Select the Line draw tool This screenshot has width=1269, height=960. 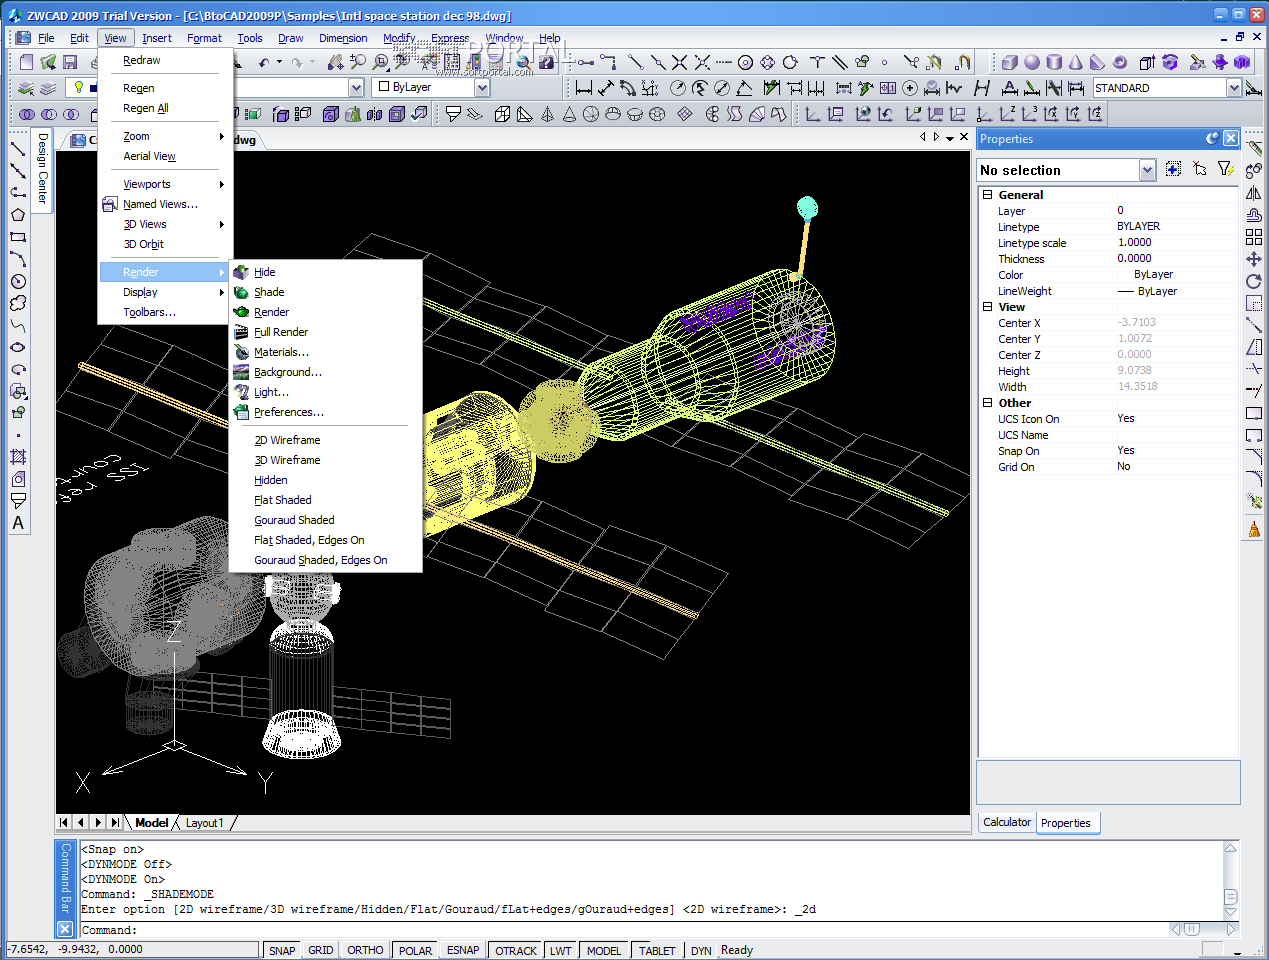tap(18, 149)
